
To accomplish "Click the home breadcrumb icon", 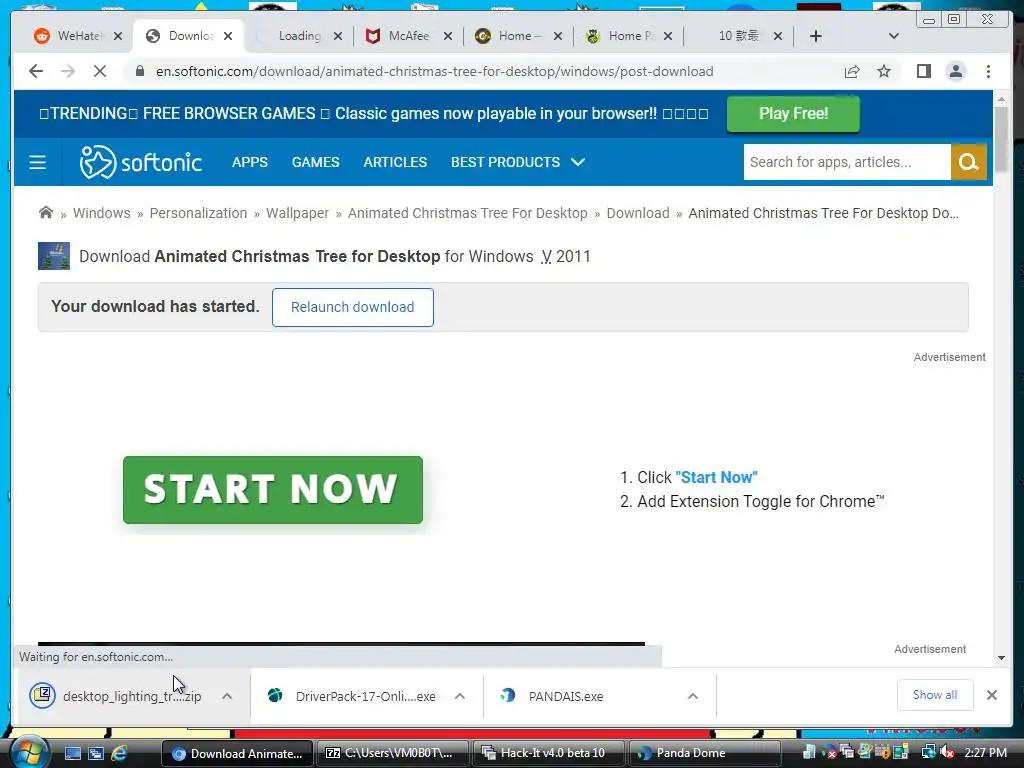I will pos(46,213).
